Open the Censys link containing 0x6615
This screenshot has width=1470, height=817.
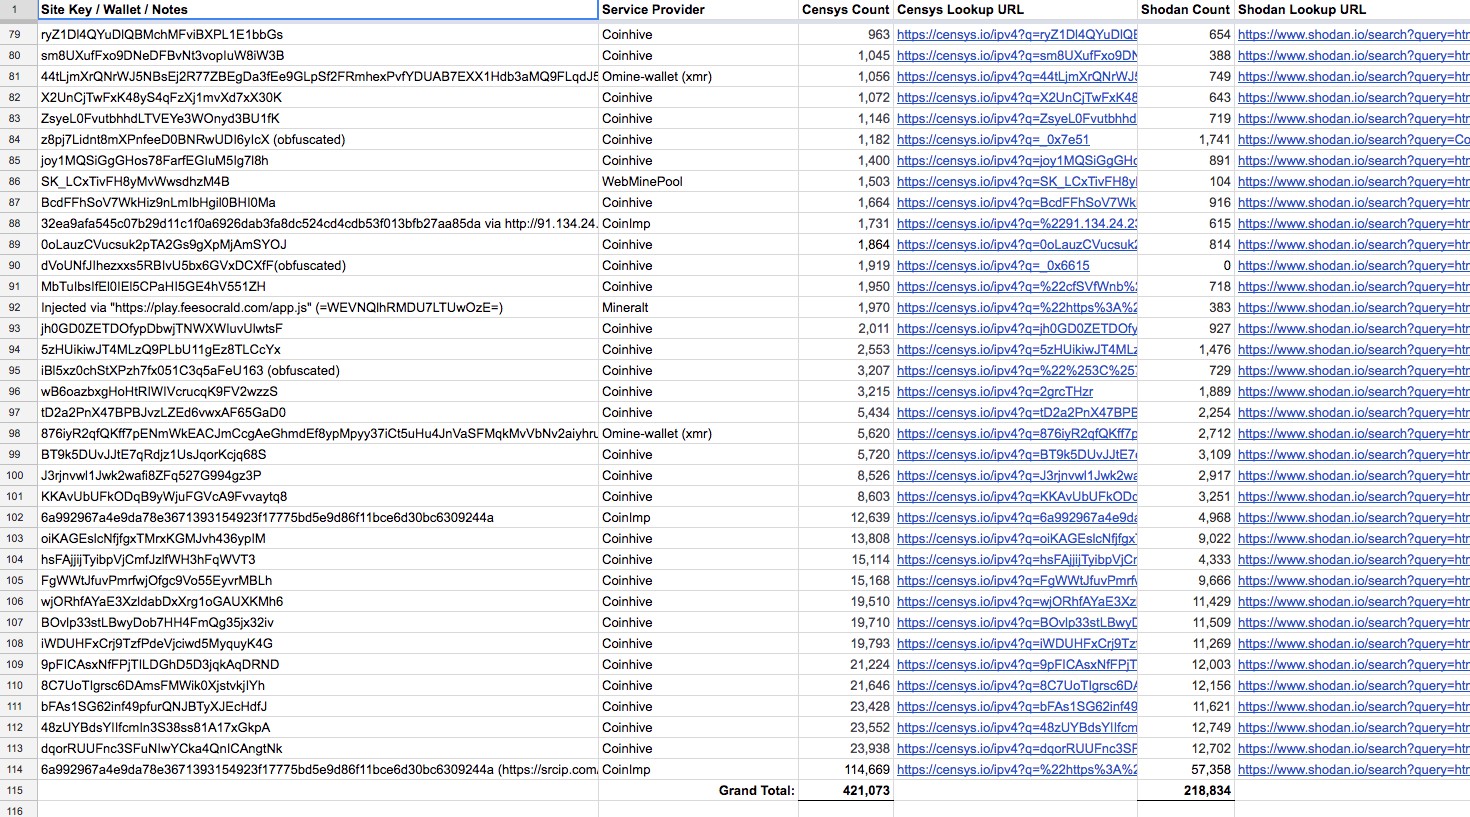[993, 265]
